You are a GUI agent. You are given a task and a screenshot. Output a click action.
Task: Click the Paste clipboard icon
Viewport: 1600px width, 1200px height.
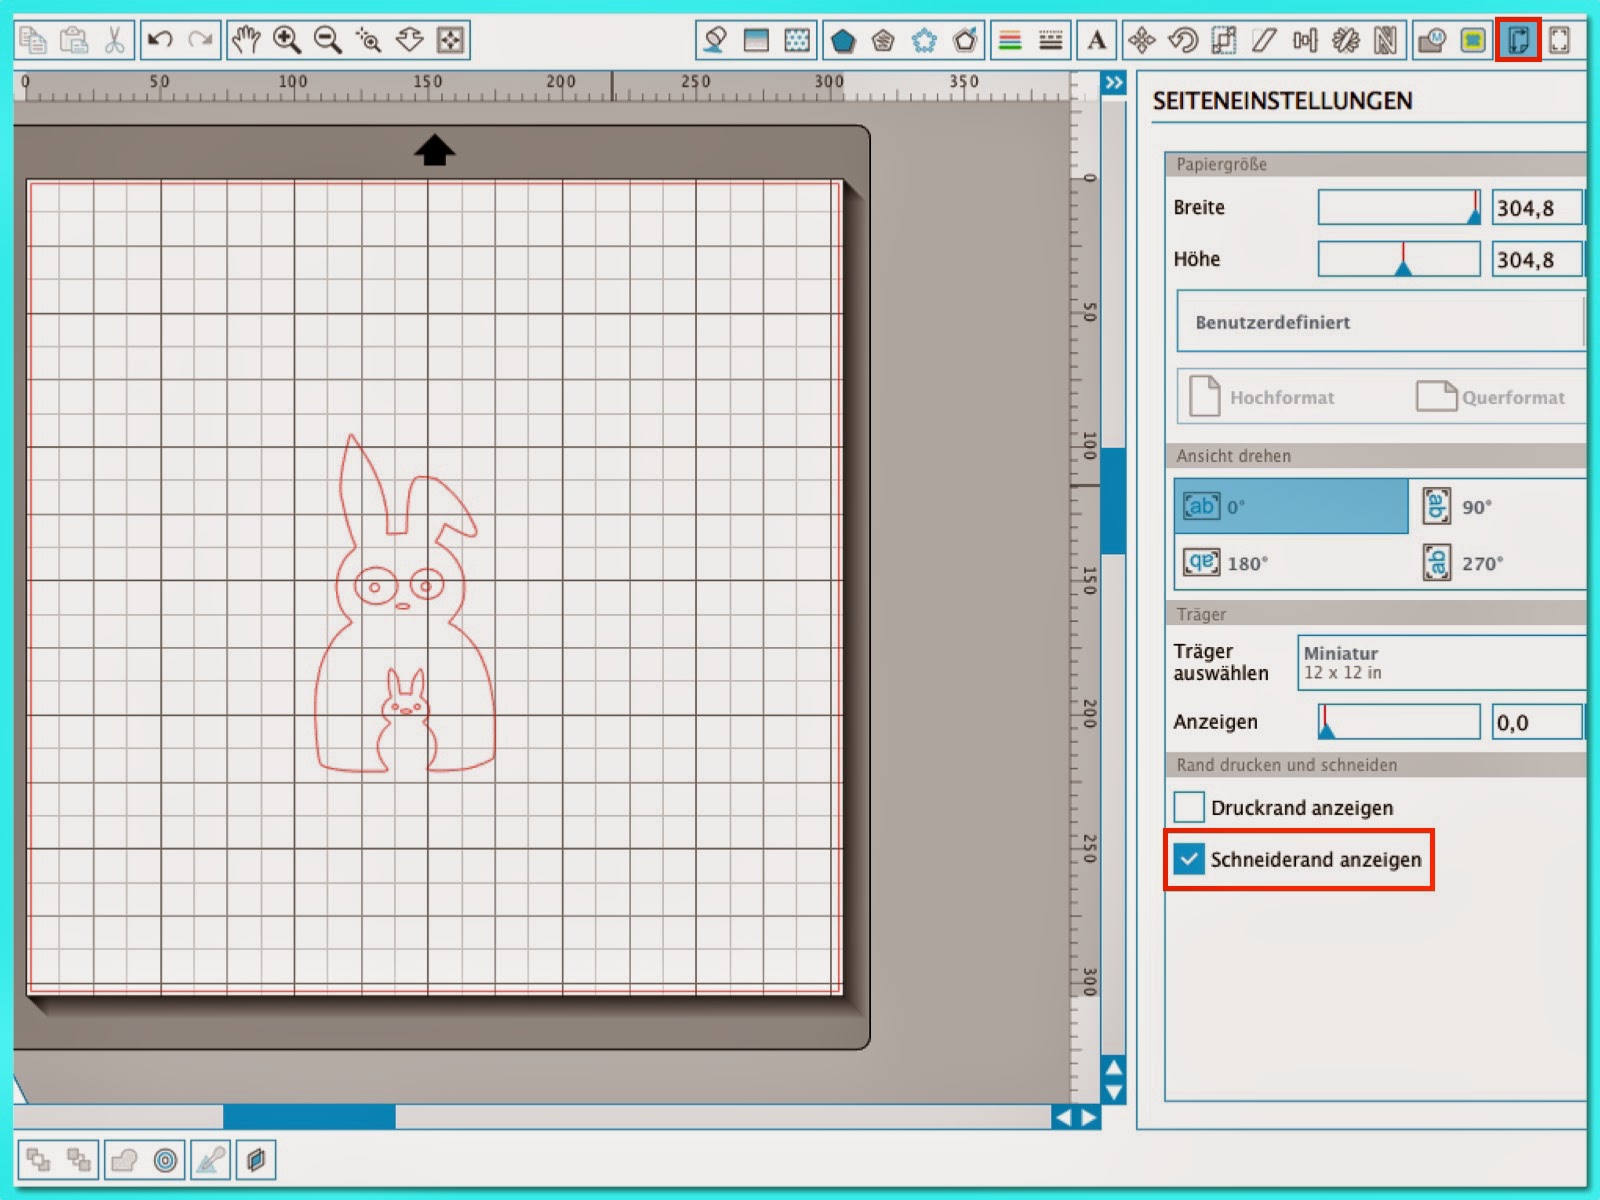(x=74, y=40)
